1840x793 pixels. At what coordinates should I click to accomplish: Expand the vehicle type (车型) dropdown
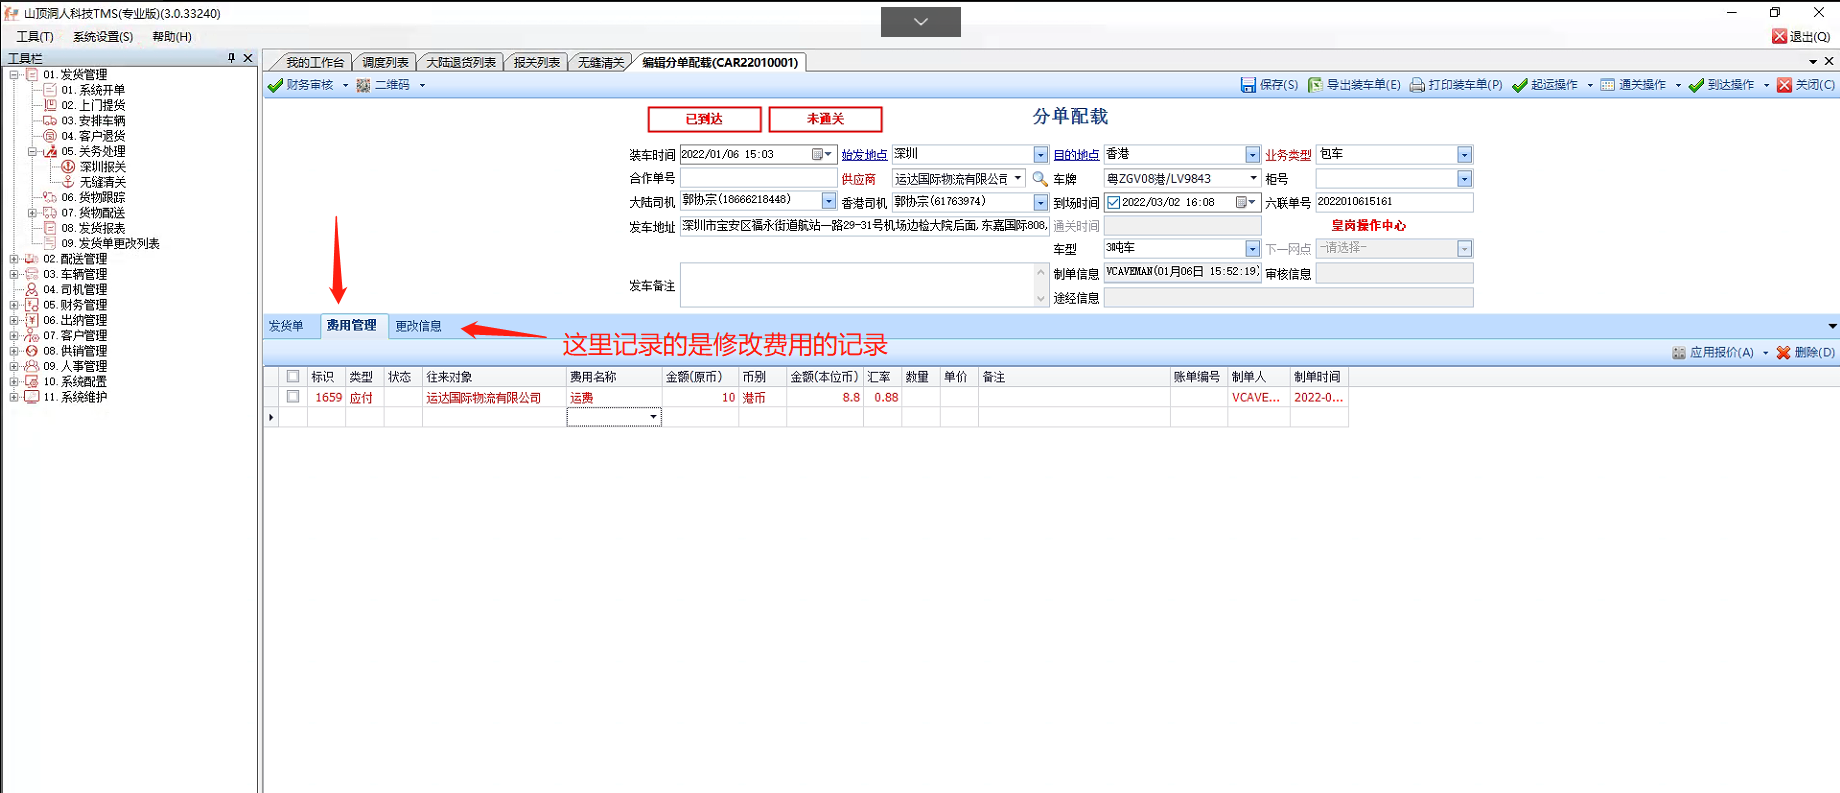click(1252, 249)
